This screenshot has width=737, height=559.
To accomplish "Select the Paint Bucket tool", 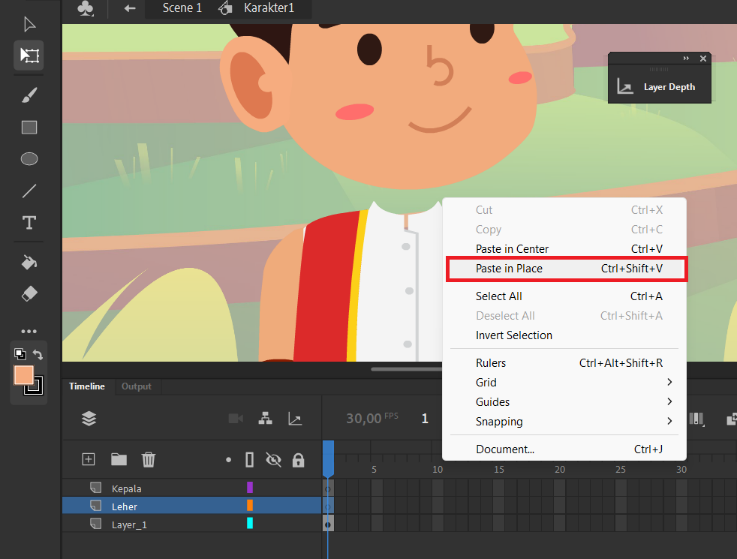I will click(29, 262).
